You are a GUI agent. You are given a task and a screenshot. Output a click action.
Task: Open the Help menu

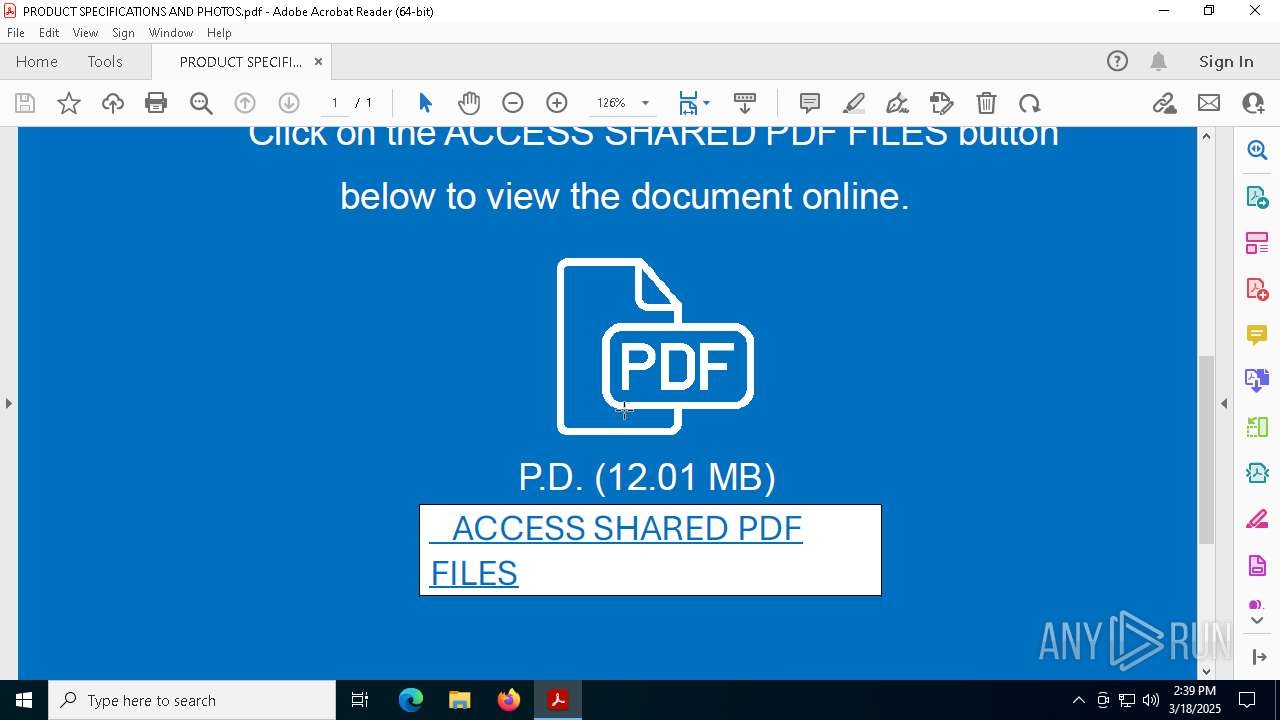219,32
